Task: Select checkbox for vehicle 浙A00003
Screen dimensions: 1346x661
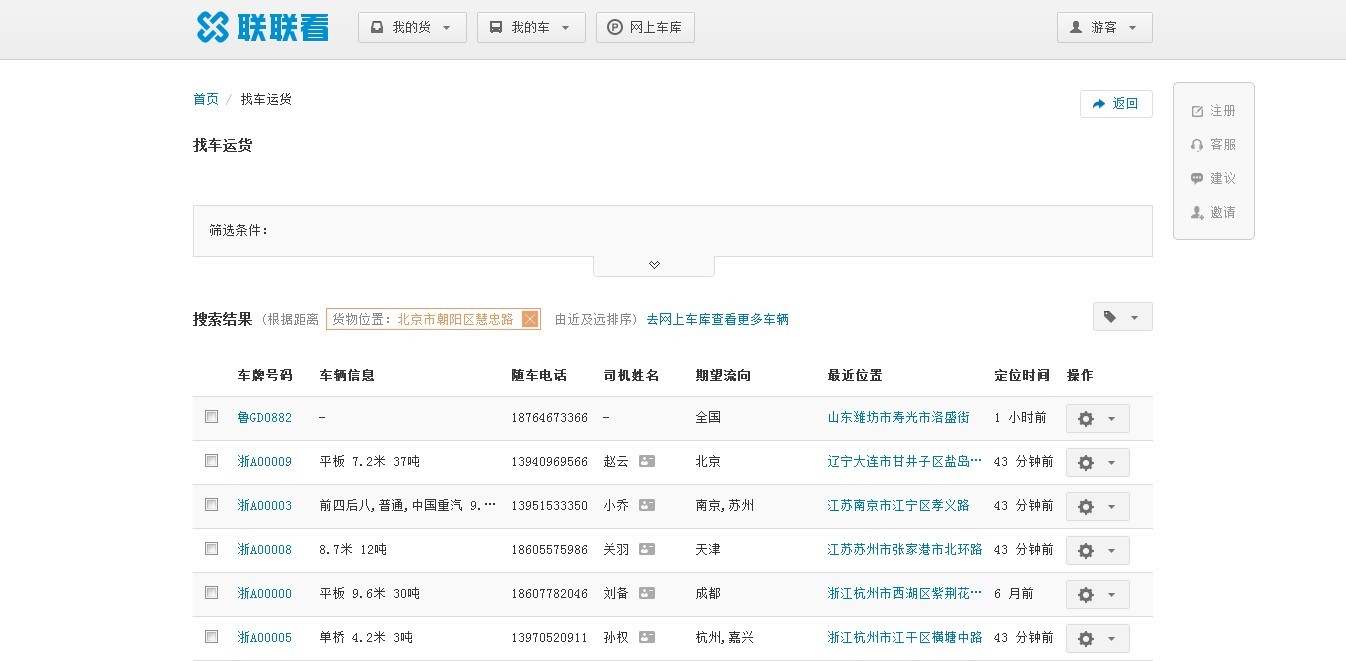Action: 211,505
